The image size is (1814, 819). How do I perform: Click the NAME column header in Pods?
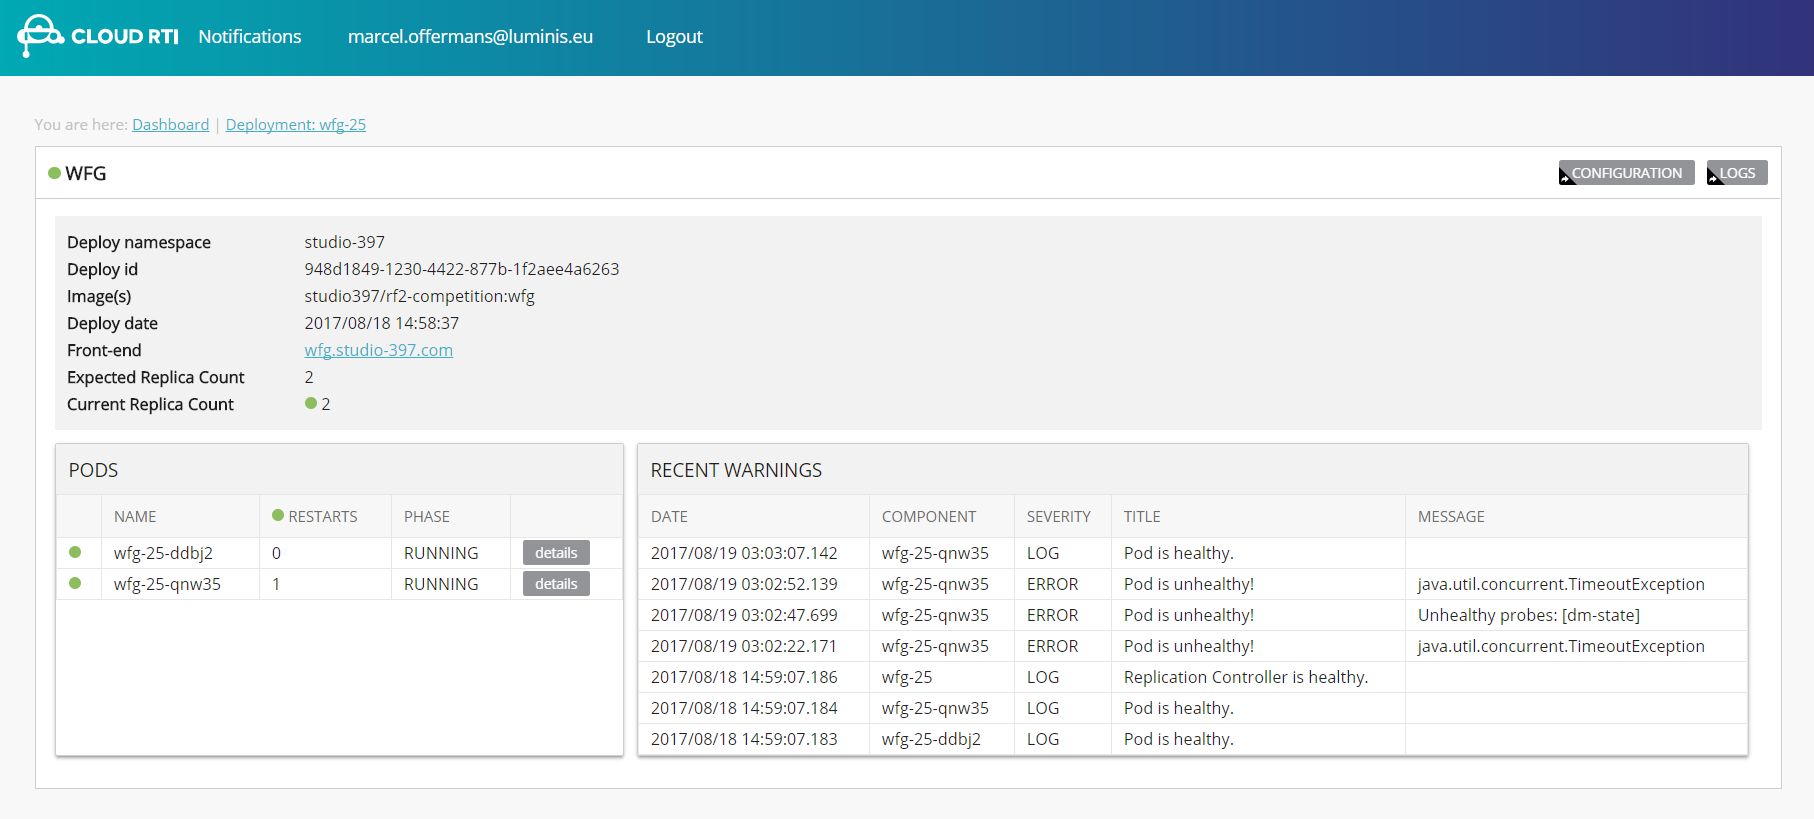pos(135,517)
